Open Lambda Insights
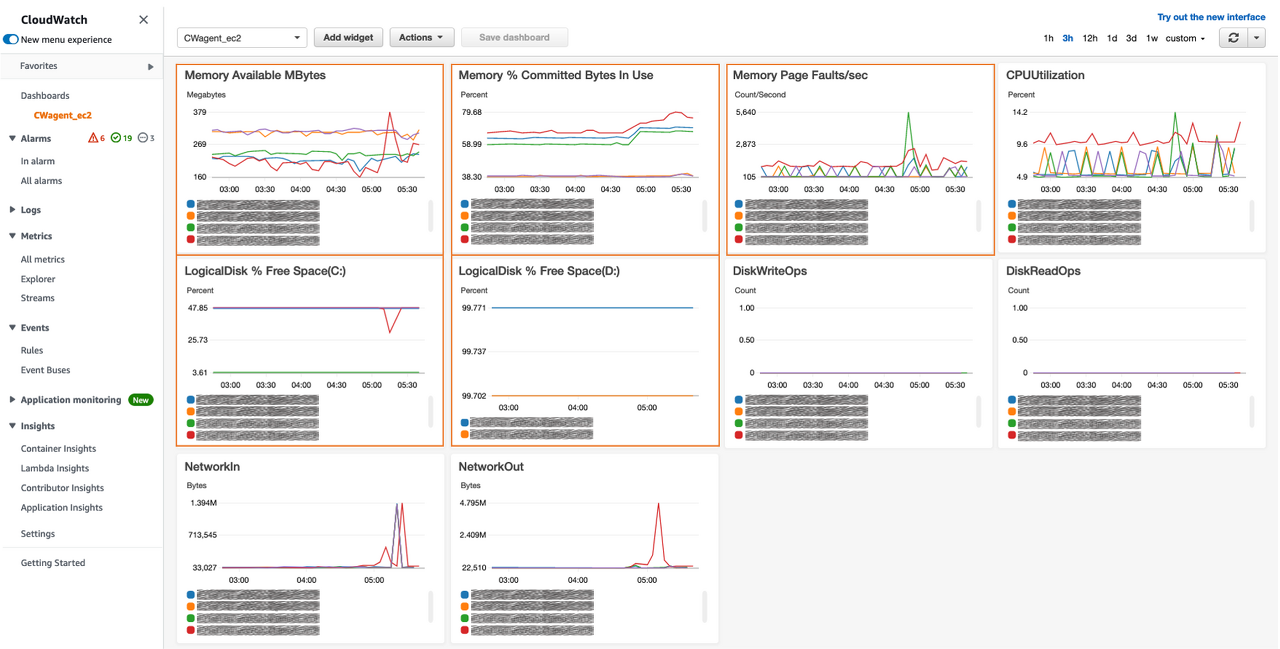Viewport: 1280px width, 649px height. pyautogui.click(x=55, y=468)
